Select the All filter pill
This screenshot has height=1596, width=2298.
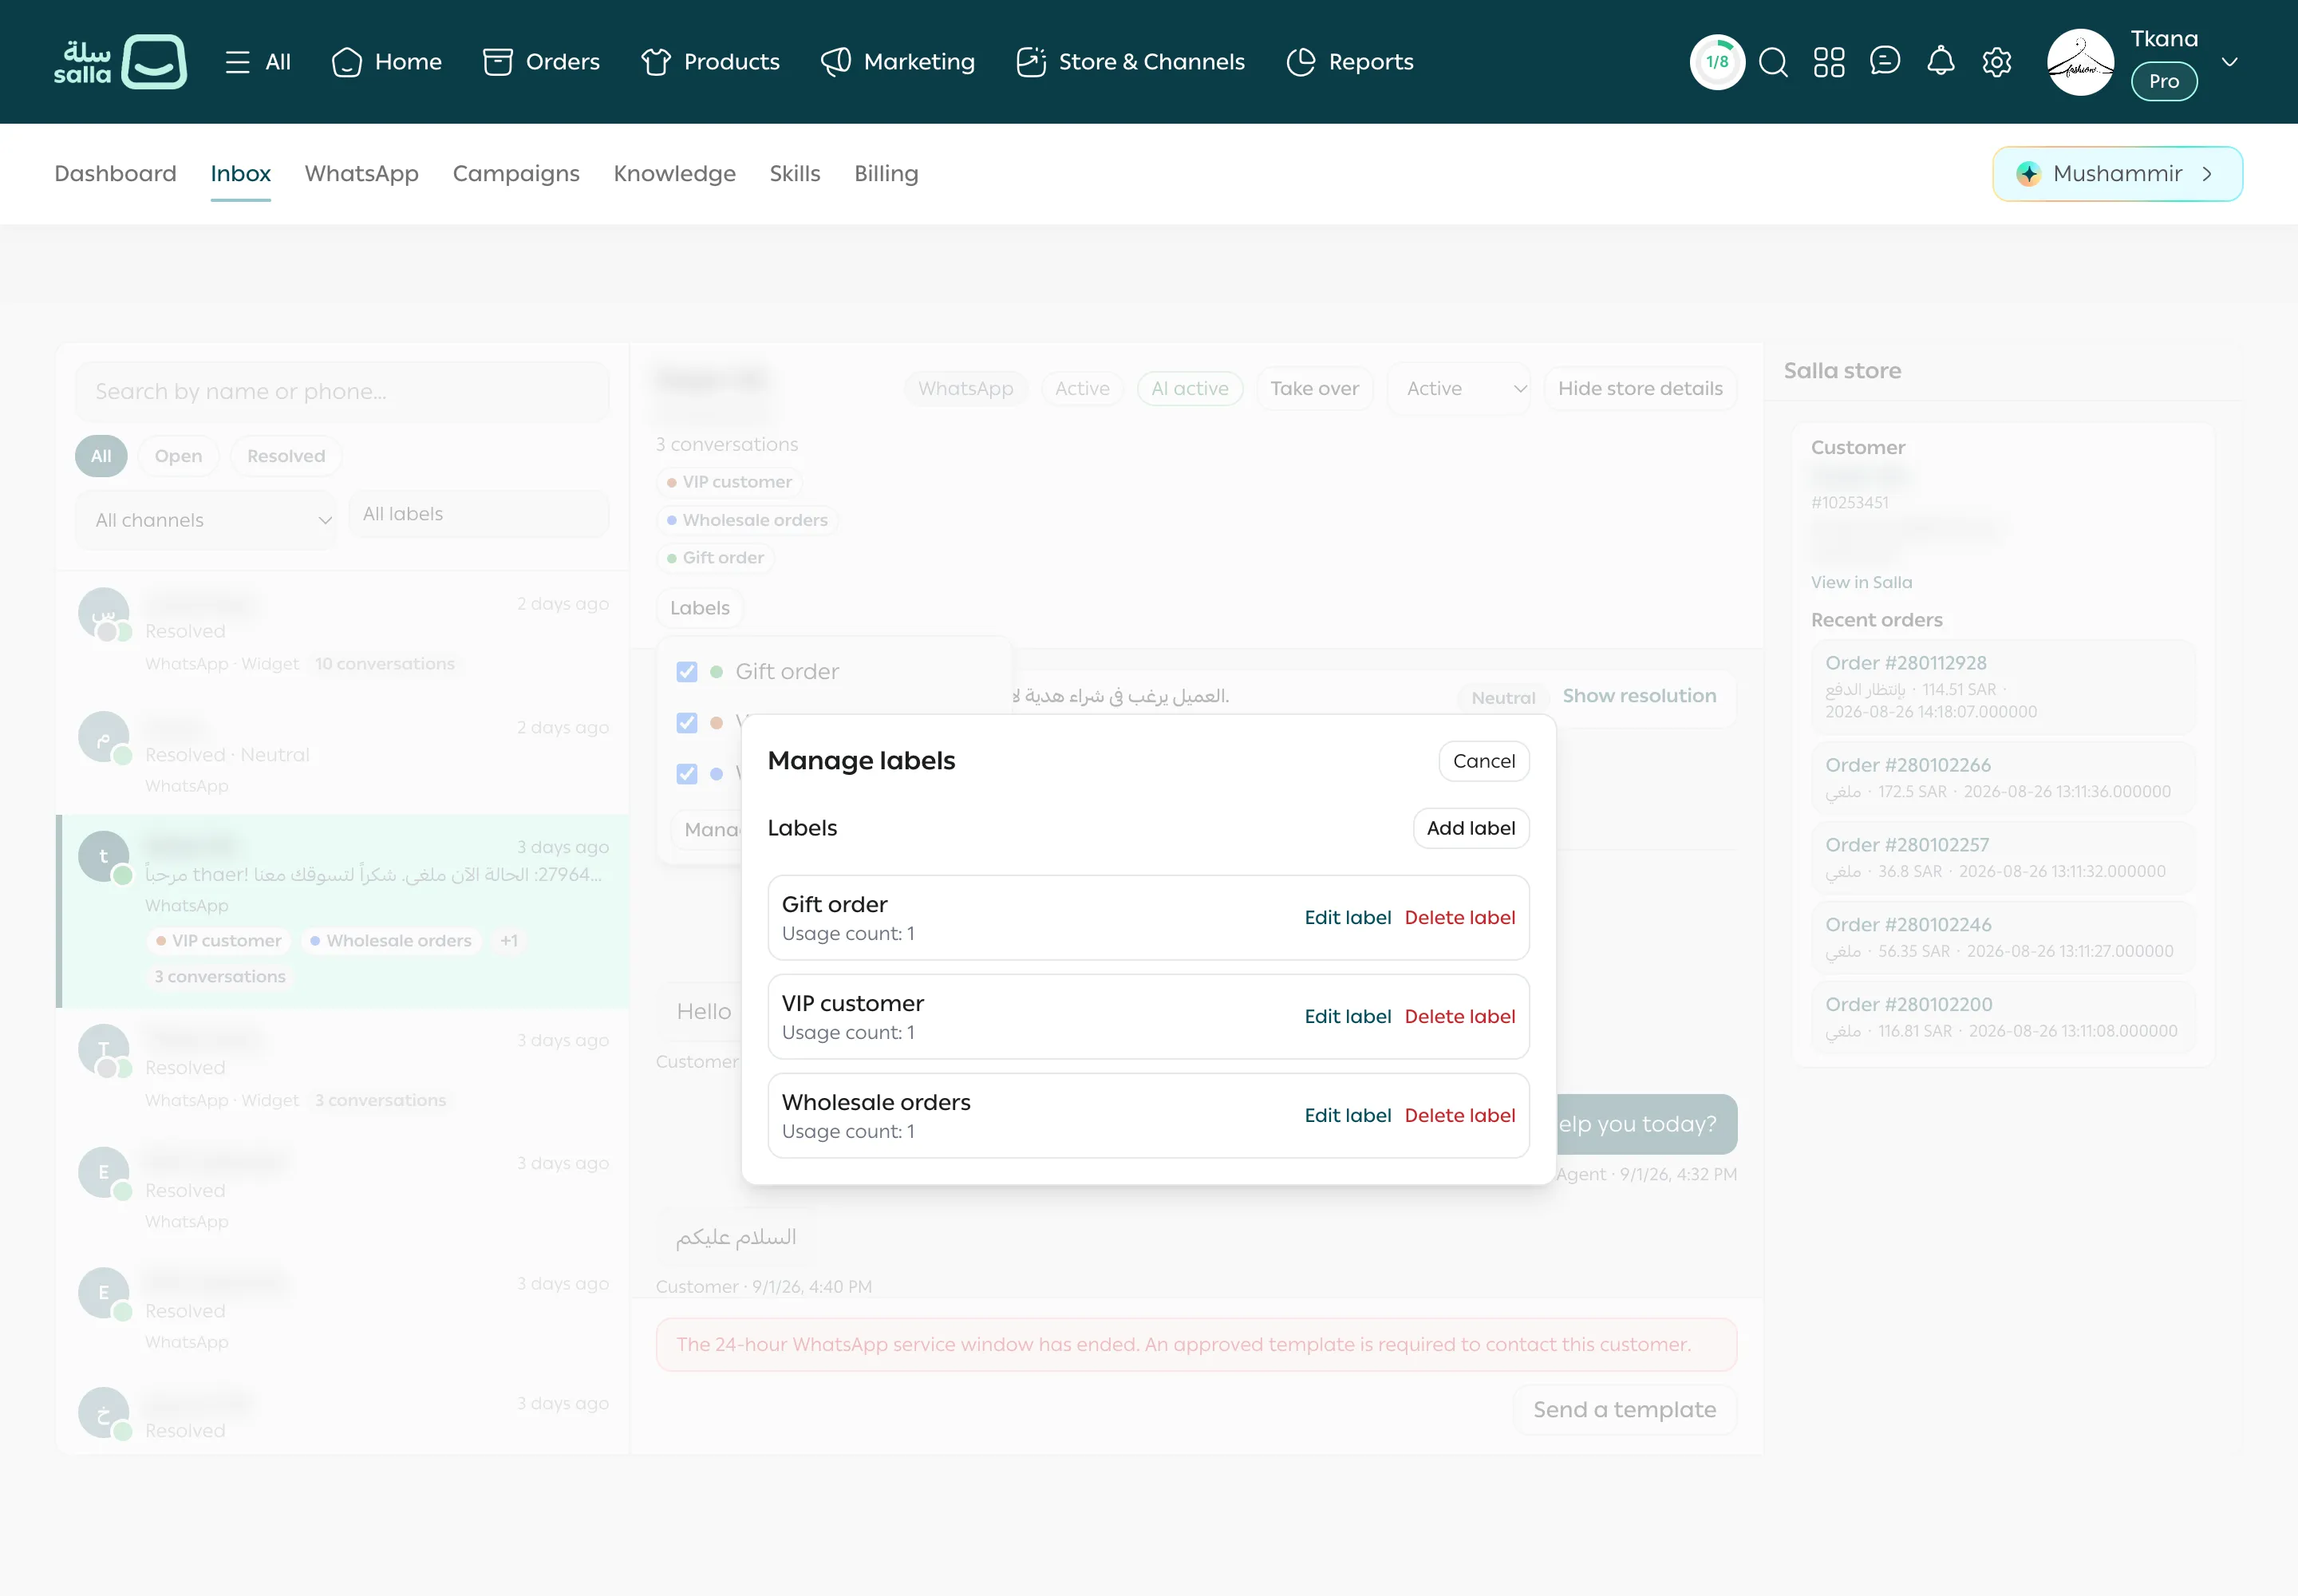pyautogui.click(x=101, y=456)
